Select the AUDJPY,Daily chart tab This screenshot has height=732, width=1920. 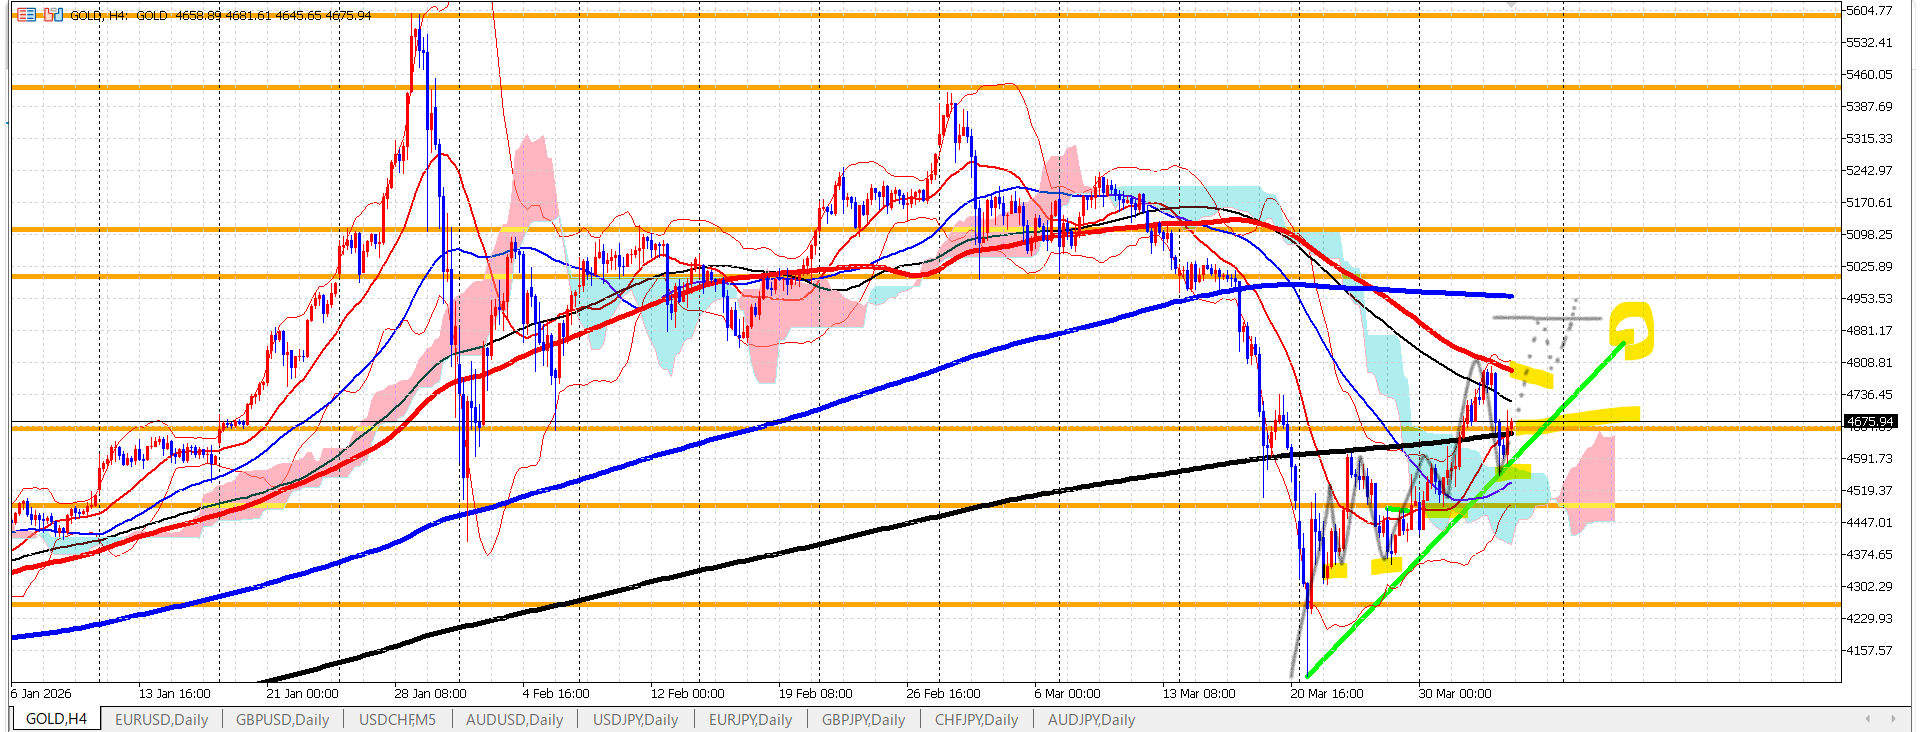click(1091, 719)
